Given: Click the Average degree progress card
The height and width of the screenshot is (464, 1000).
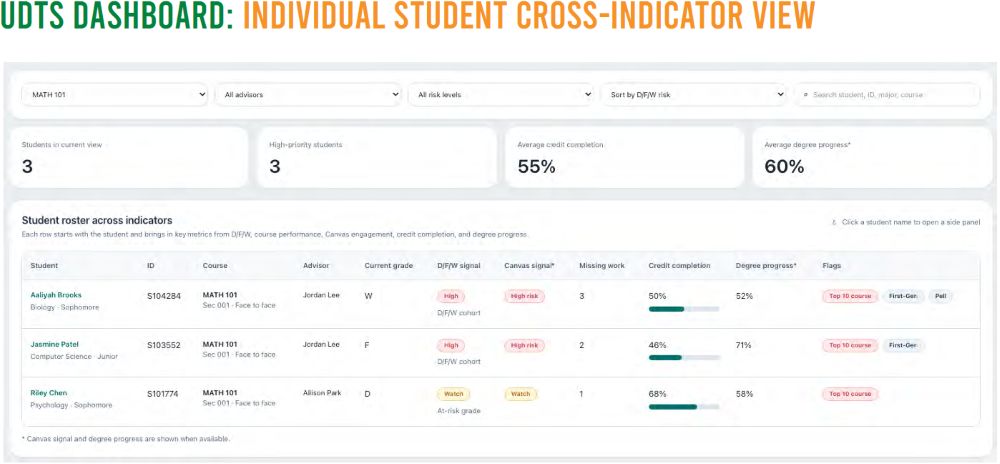Looking at the screenshot, I should click(872, 157).
